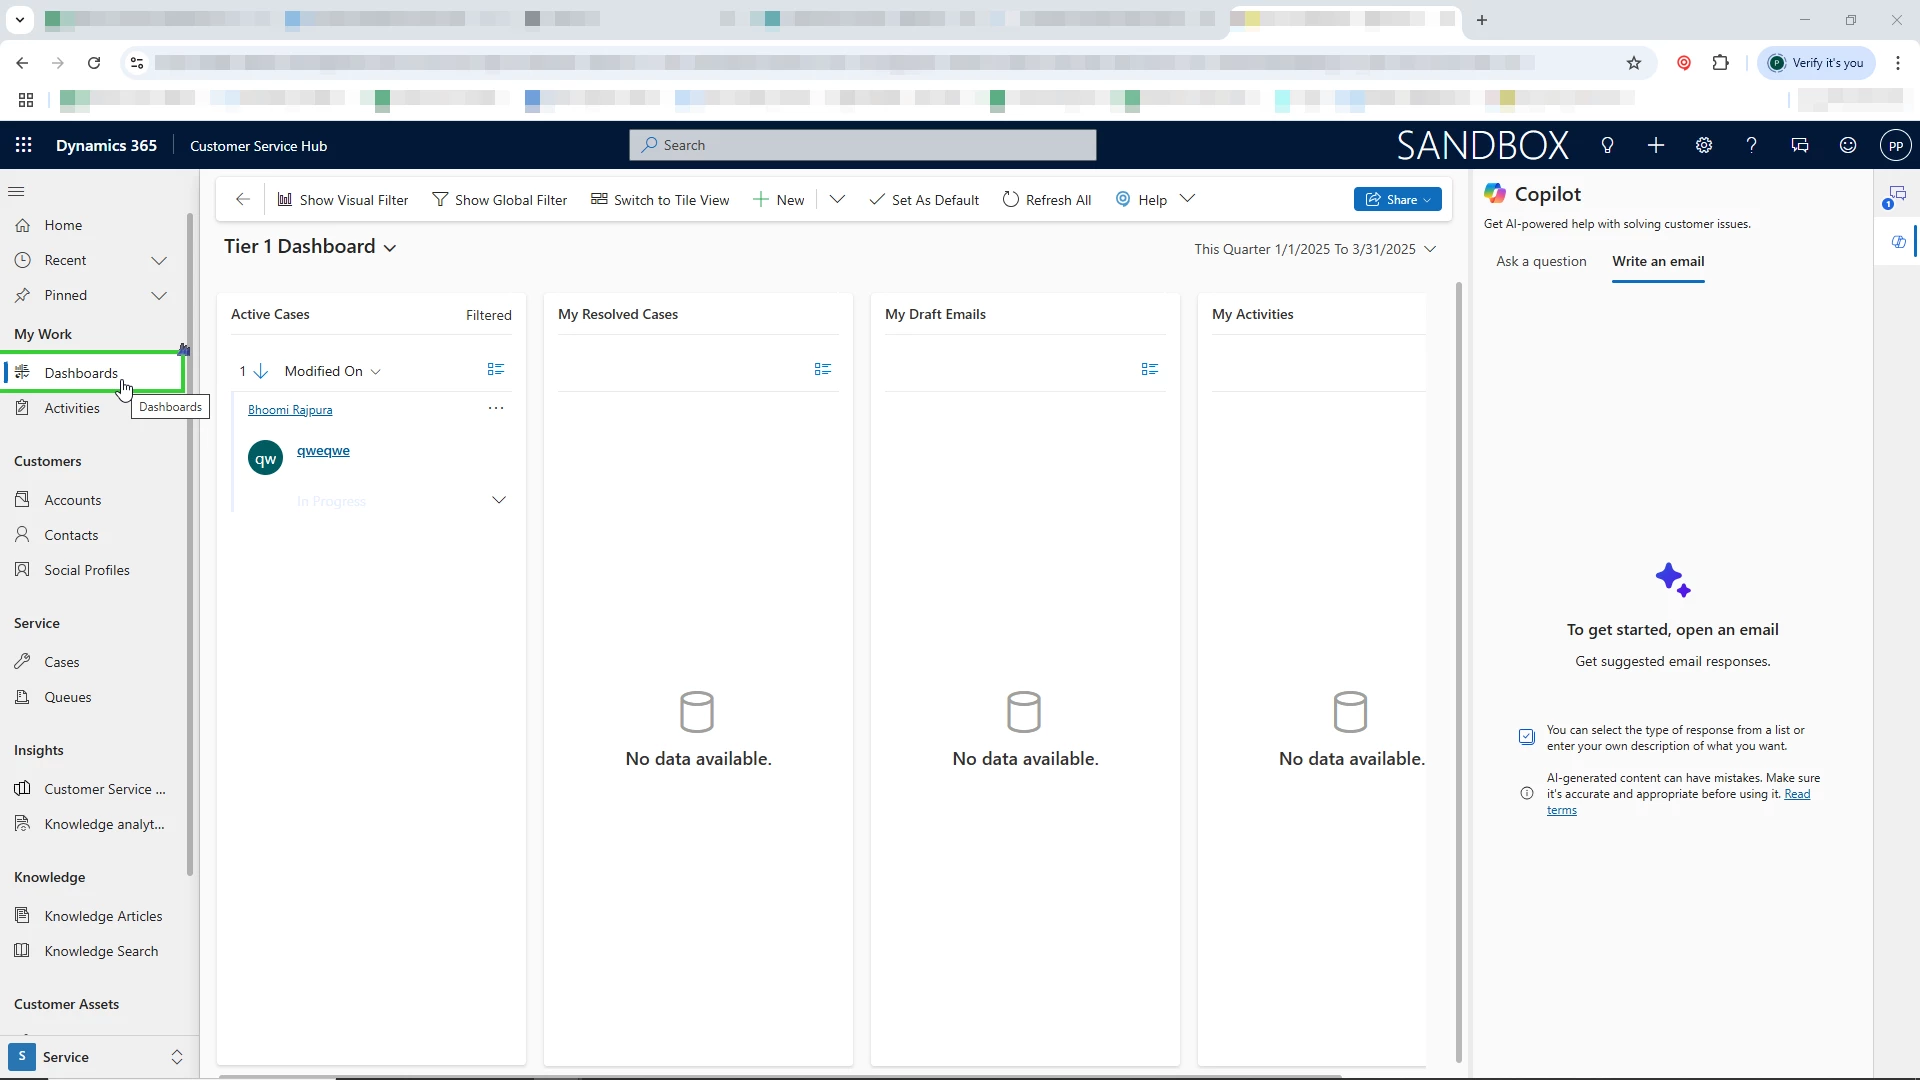Open view options icon in Active Cases
Viewport: 1920px width, 1080px height.
pyautogui.click(x=495, y=370)
